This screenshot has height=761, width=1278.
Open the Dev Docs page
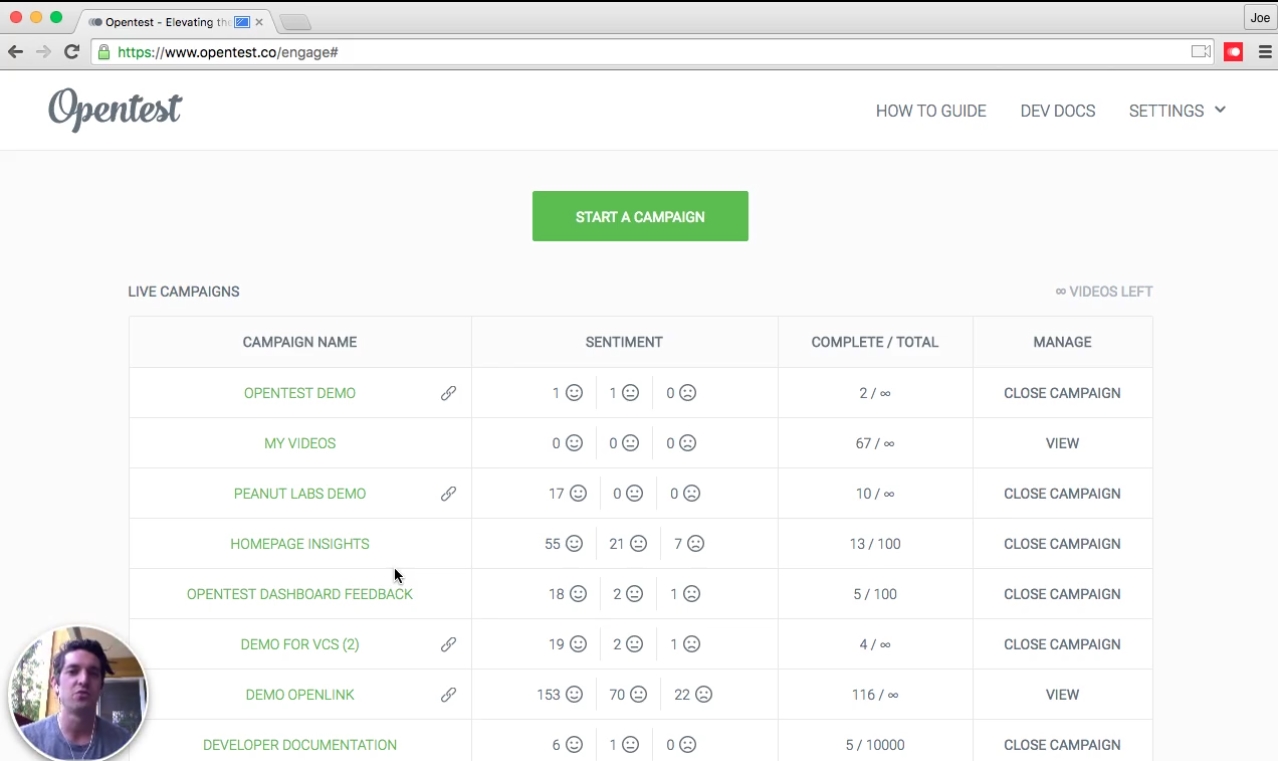click(1058, 111)
